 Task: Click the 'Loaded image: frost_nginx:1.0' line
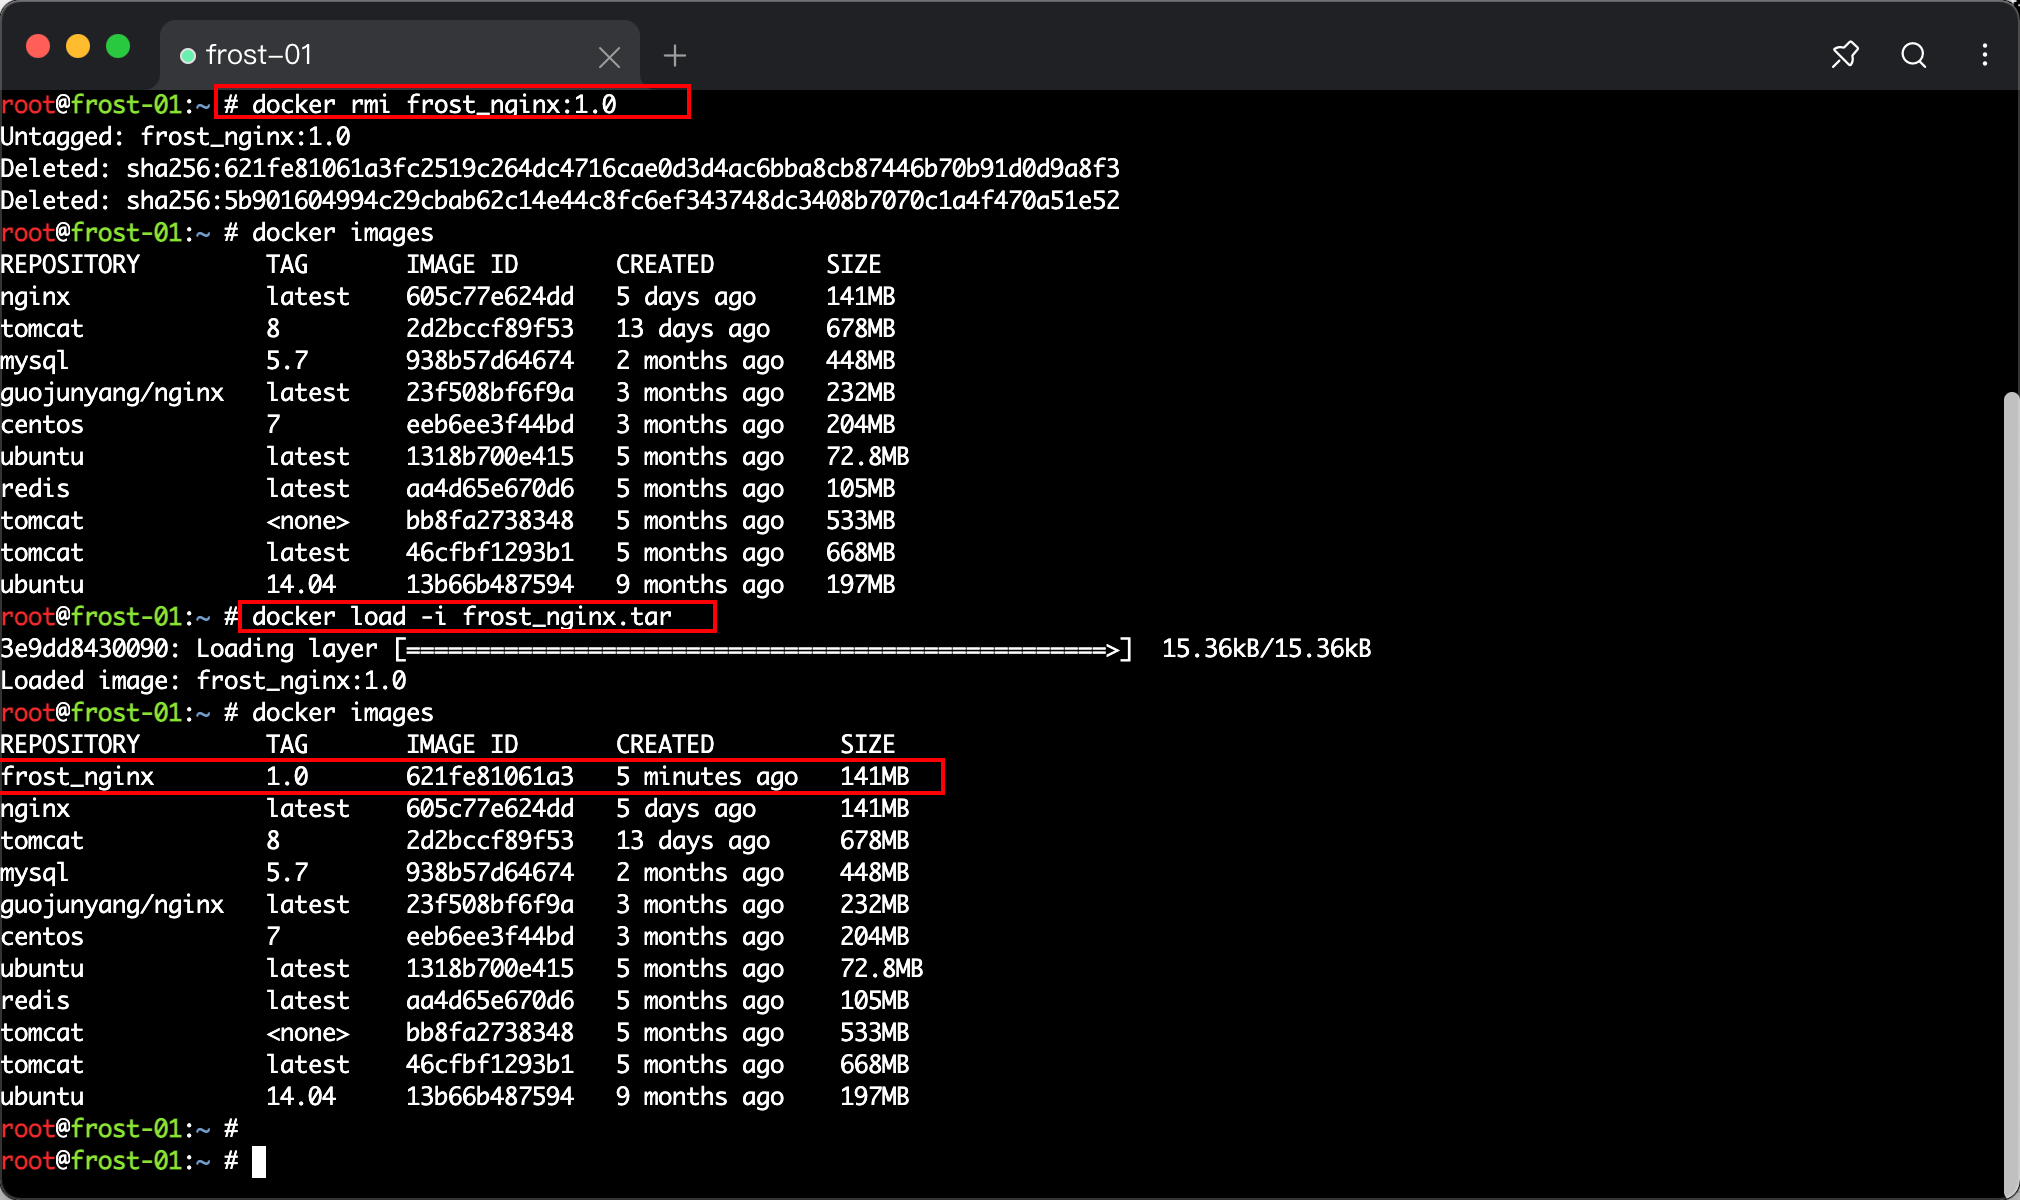coord(203,680)
